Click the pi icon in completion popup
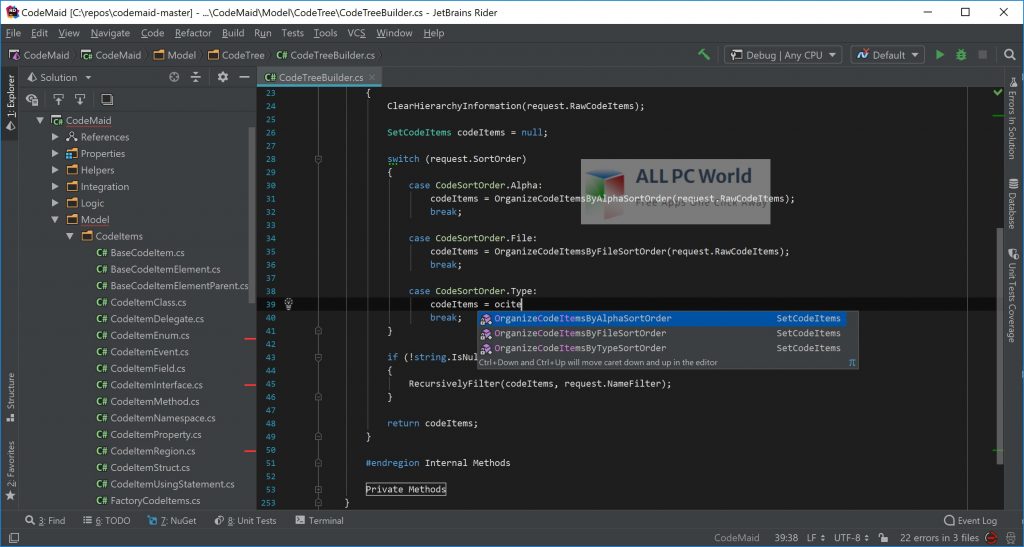 click(852, 362)
